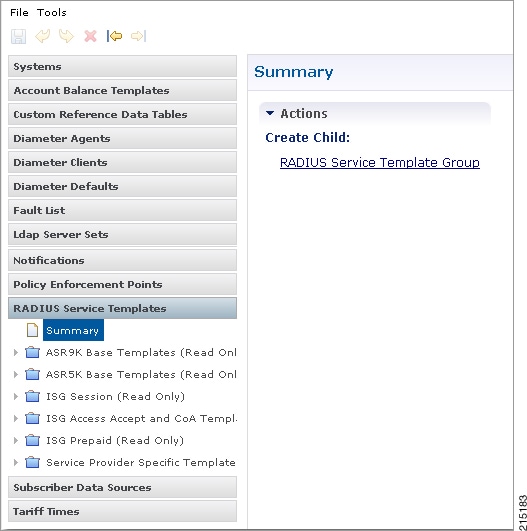Click the red X delete icon

click(90, 36)
